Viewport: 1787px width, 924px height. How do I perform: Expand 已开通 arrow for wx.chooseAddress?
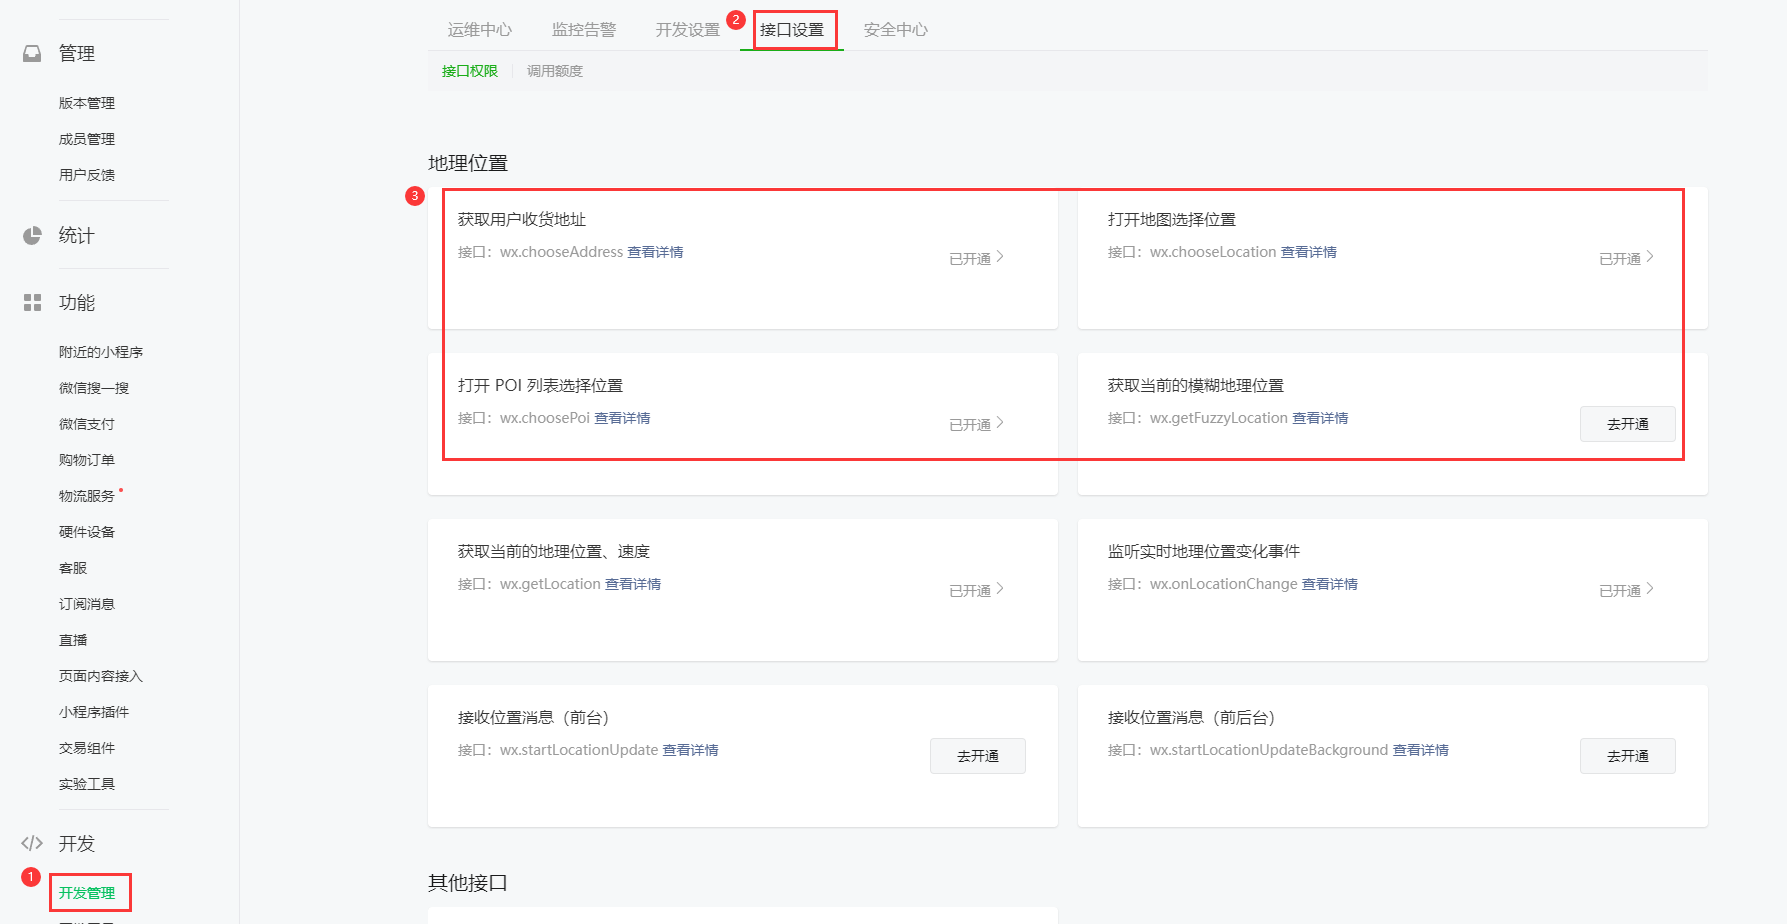[999, 257]
